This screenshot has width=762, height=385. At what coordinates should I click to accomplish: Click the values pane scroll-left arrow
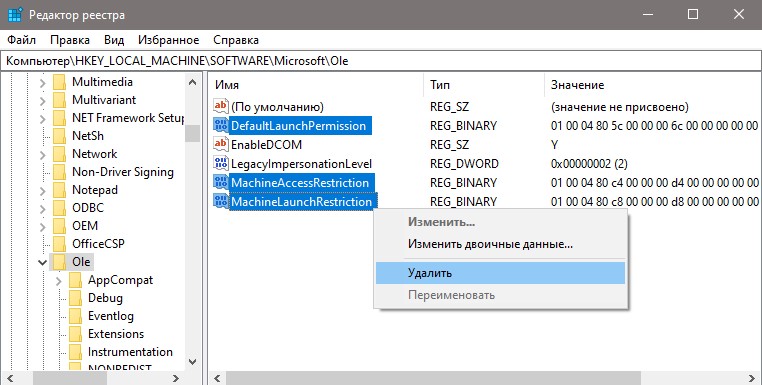217,378
